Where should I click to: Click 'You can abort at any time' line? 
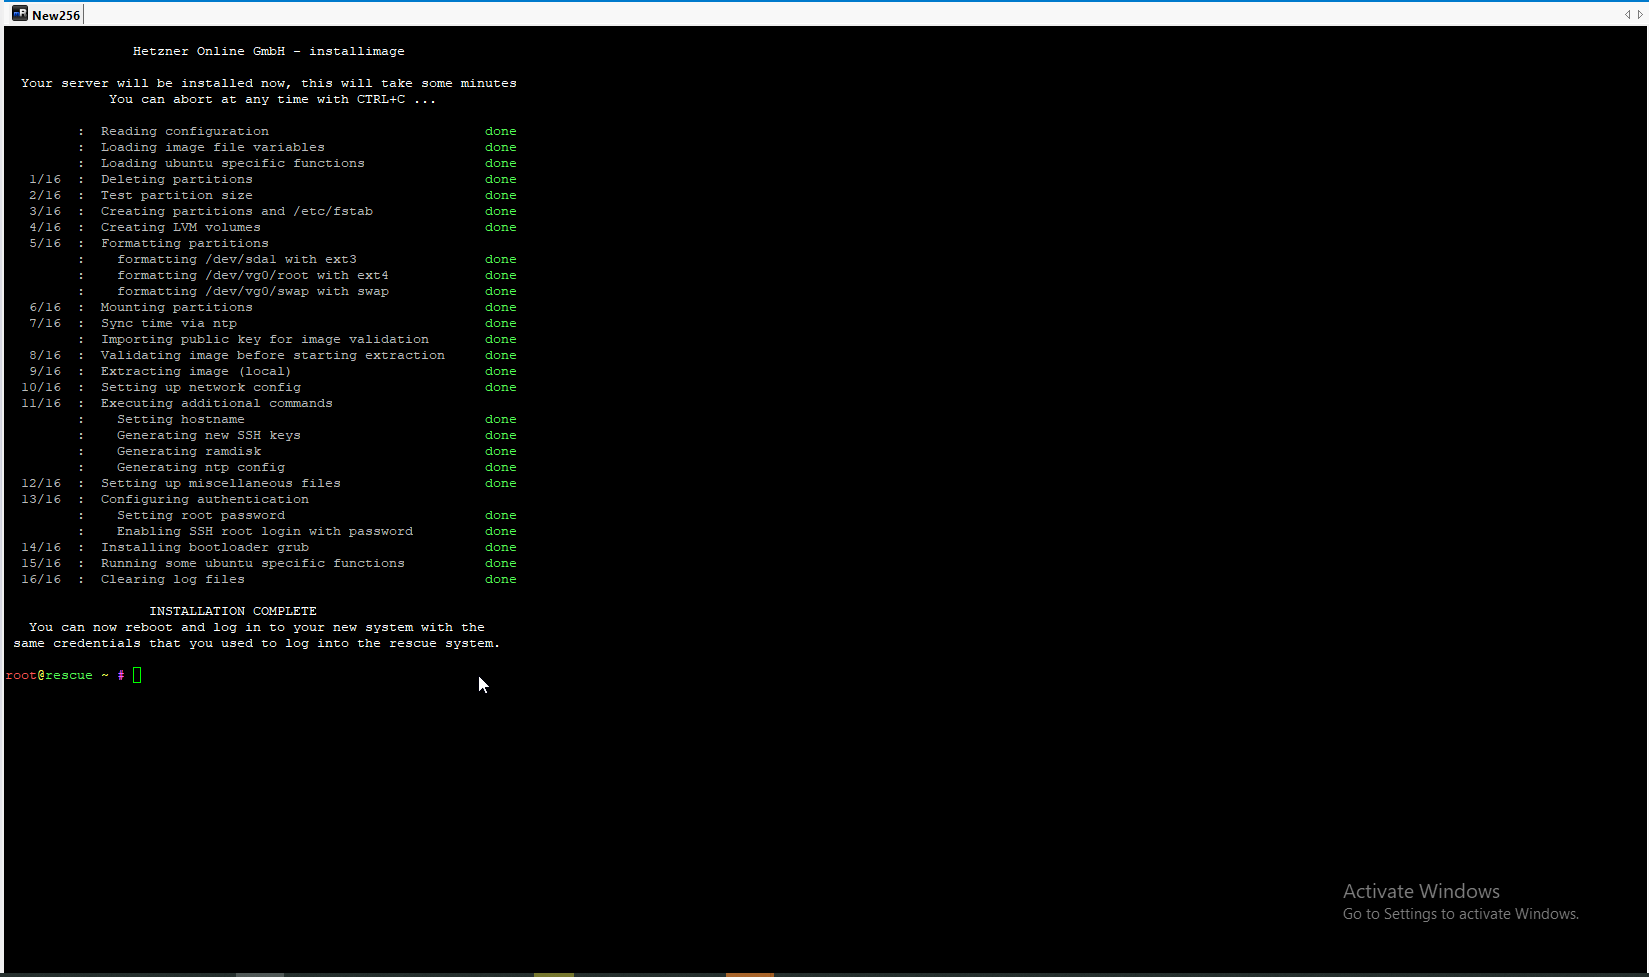click(273, 99)
